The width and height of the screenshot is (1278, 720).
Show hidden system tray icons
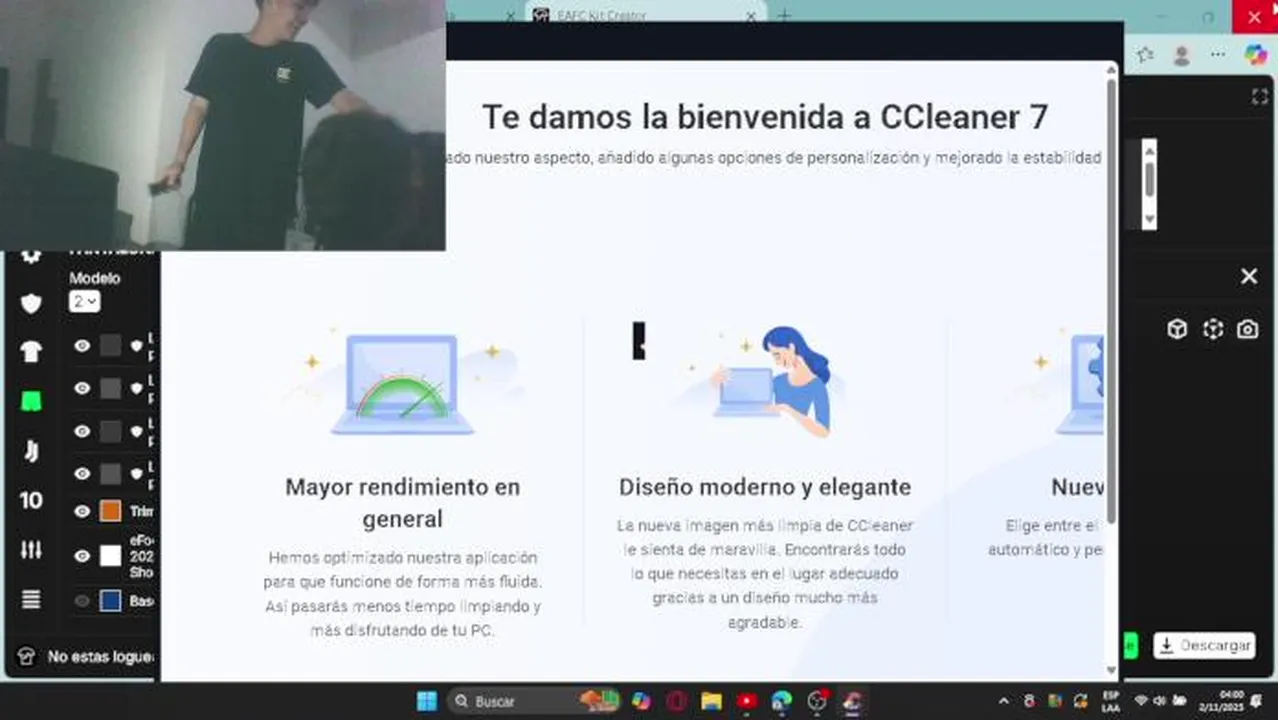pos(1004,701)
